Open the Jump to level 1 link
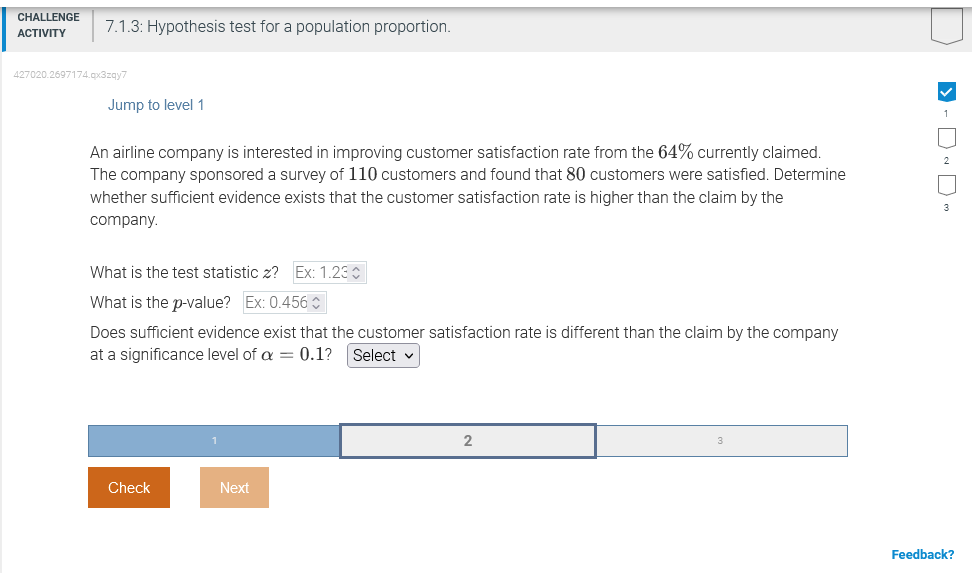Image resolution: width=972 pixels, height=573 pixels. pyautogui.click(x=156, y=105)
